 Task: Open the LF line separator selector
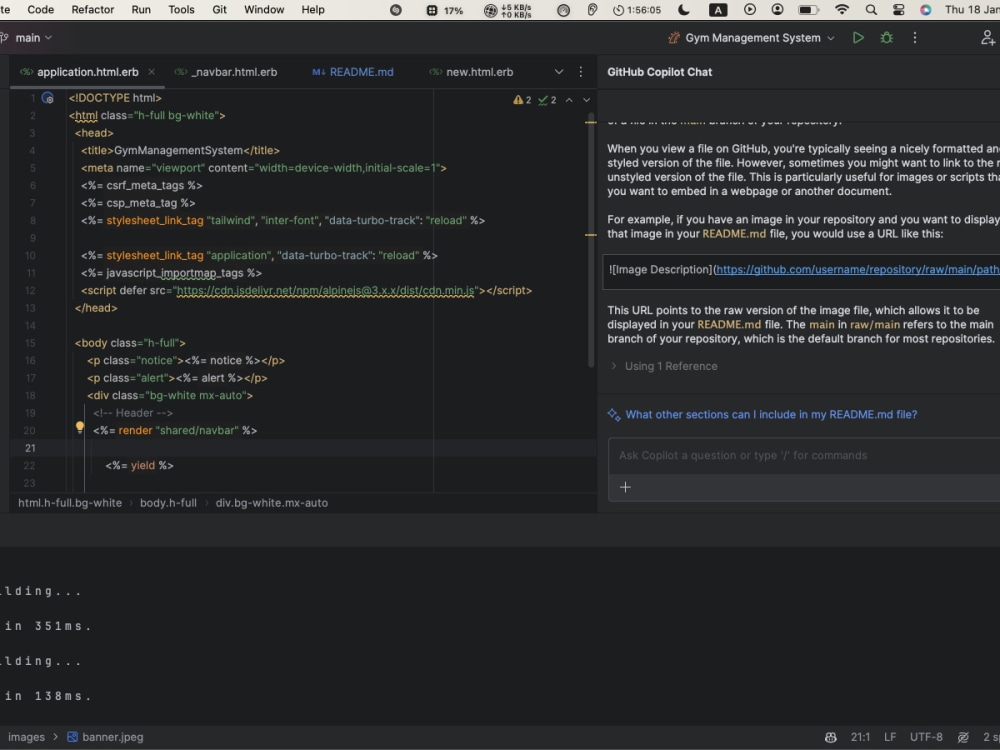[890, 737]
